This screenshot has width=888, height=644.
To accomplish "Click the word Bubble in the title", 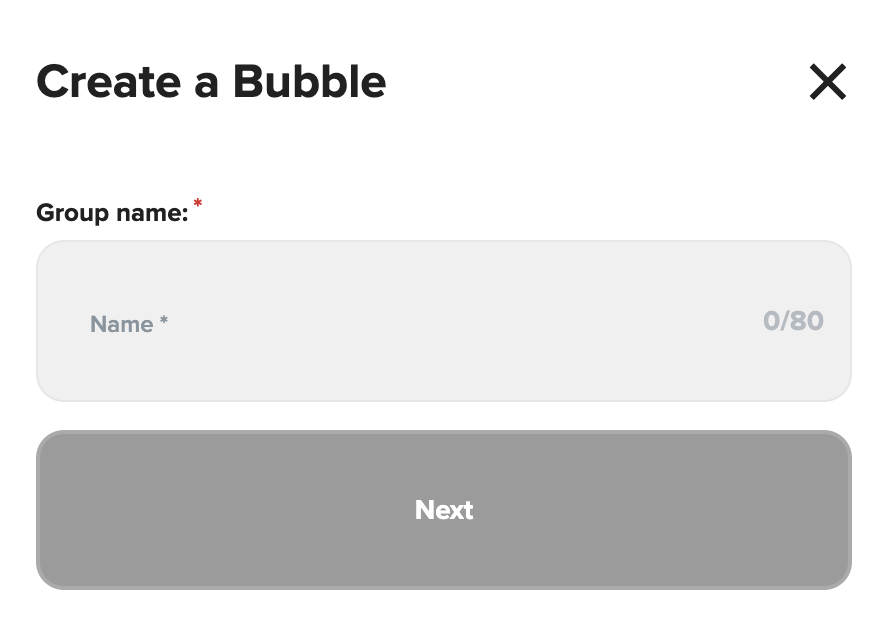I will [x=309, y=82].
